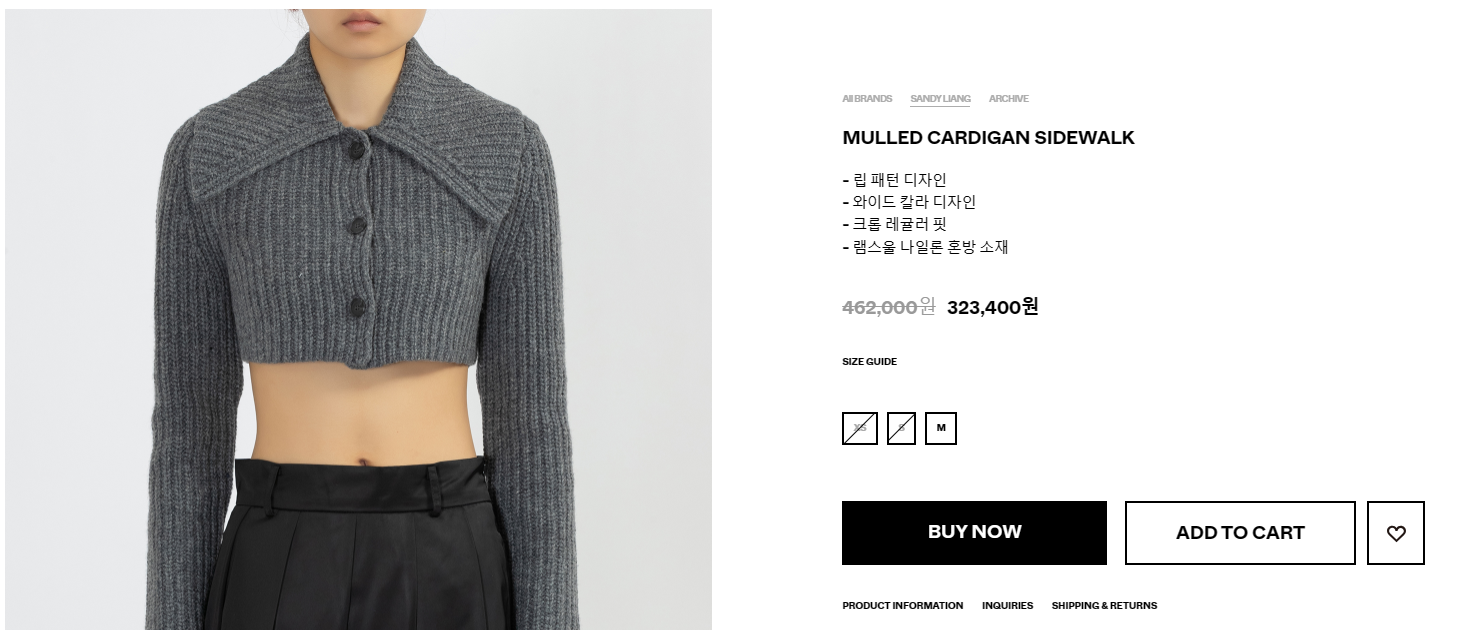Select the Mulled Cardigan Sidewalk title
The image size is (1466, 630).
coord(988,138)
